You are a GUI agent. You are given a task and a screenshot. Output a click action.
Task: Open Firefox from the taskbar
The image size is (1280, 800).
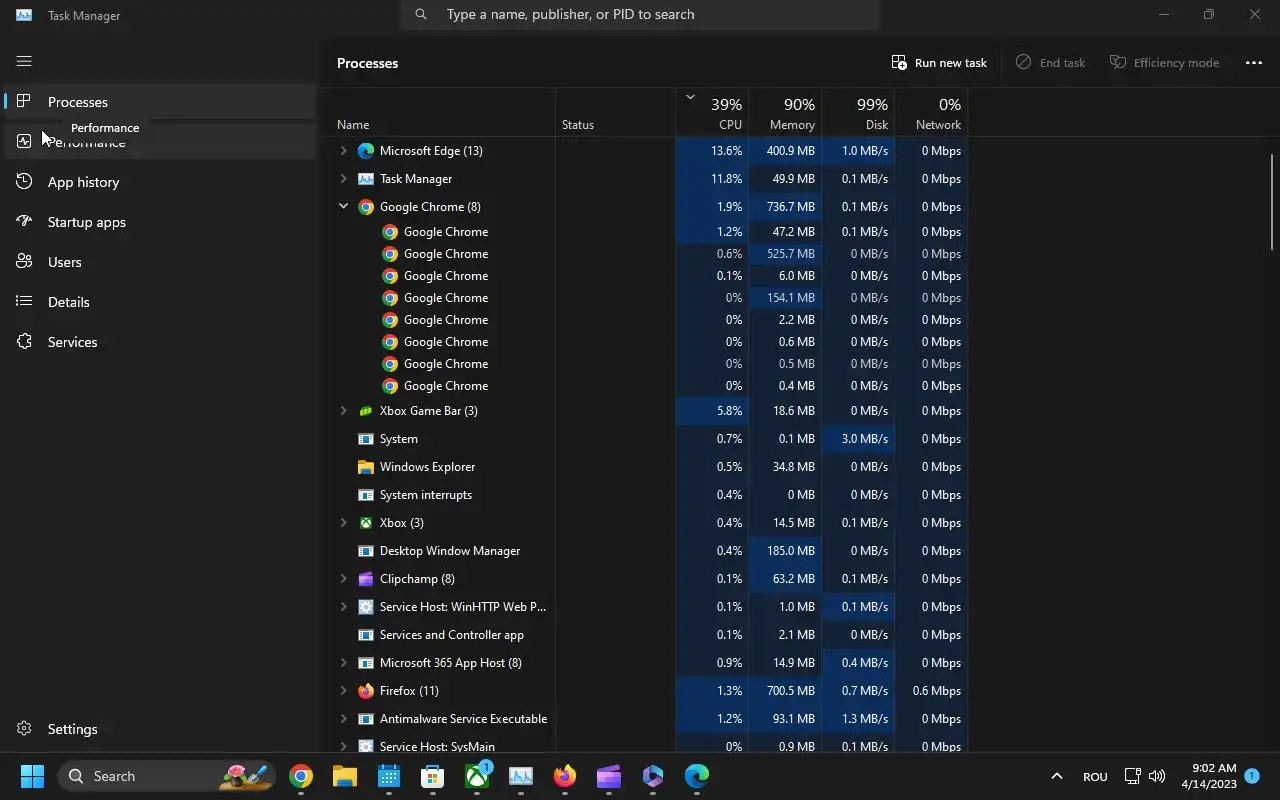coord(565,776)
